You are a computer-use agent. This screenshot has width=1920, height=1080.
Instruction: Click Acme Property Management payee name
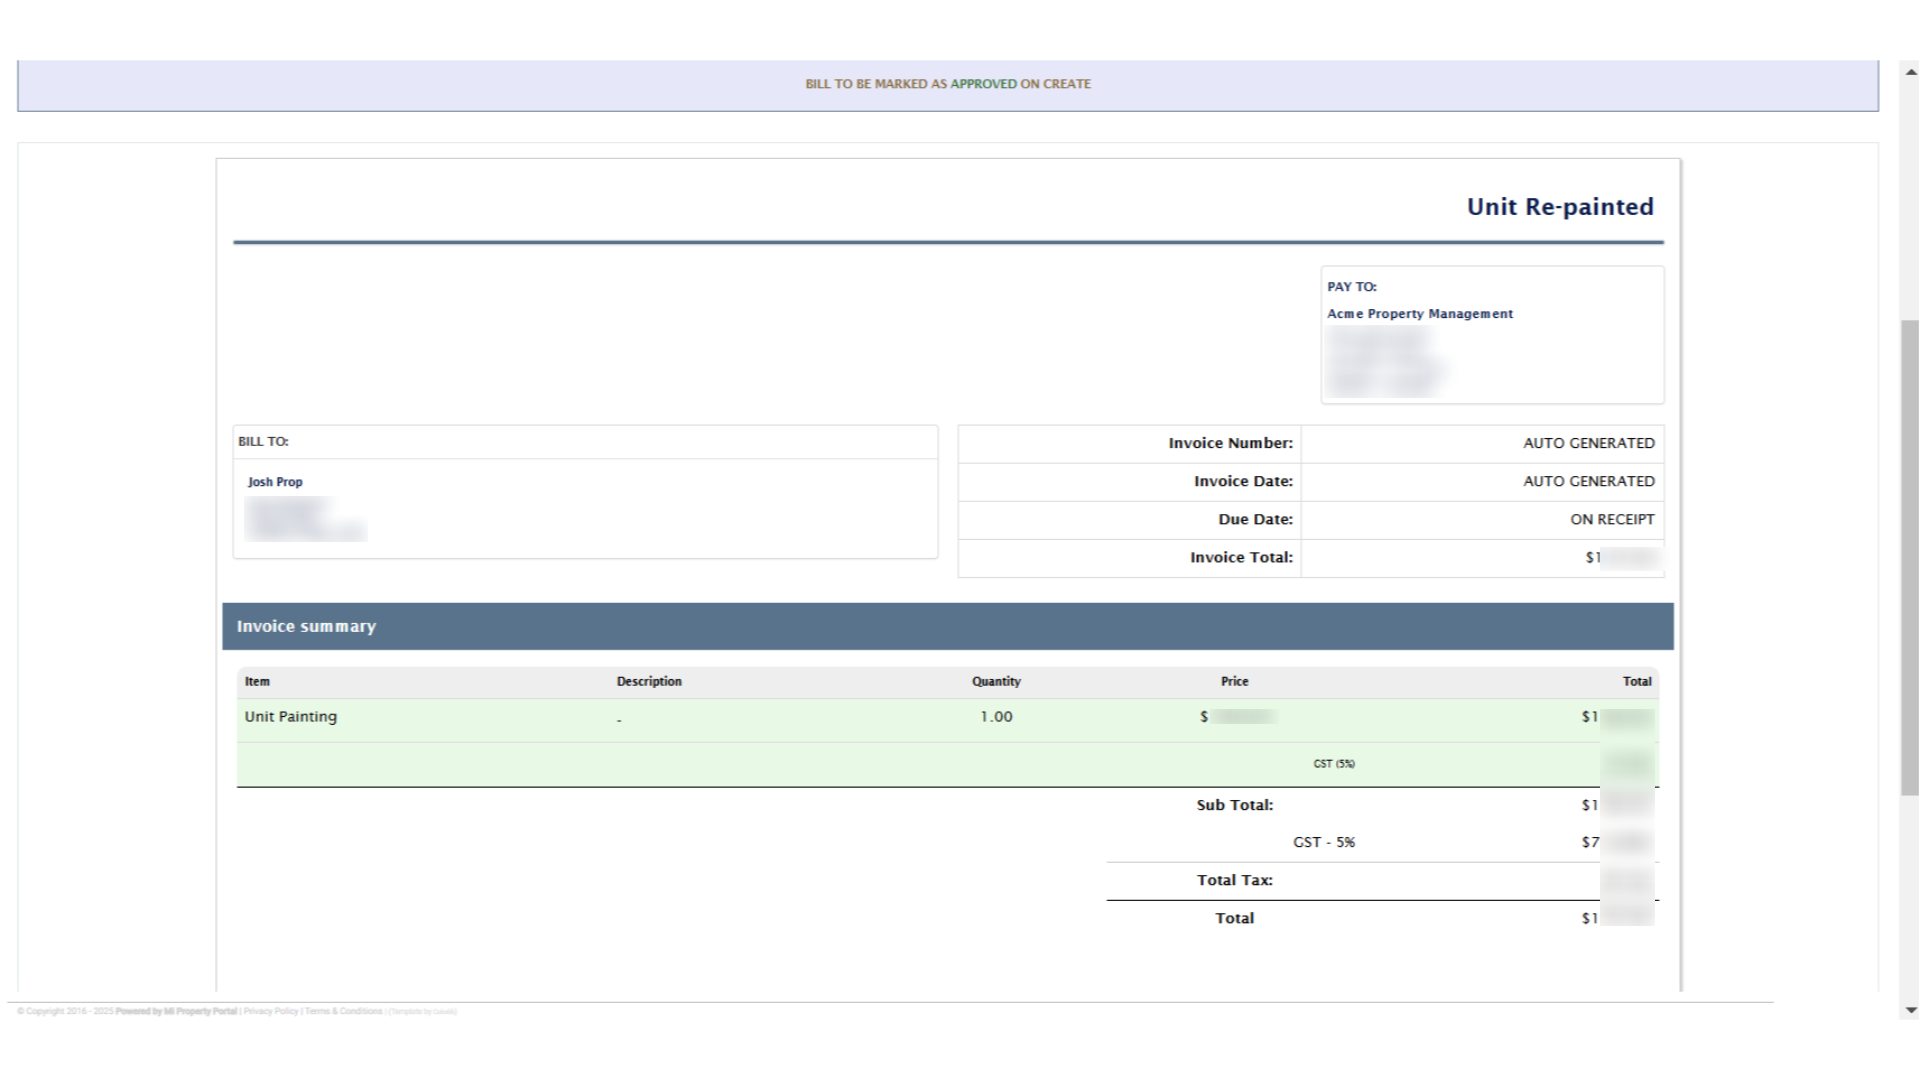[1419, 314]
